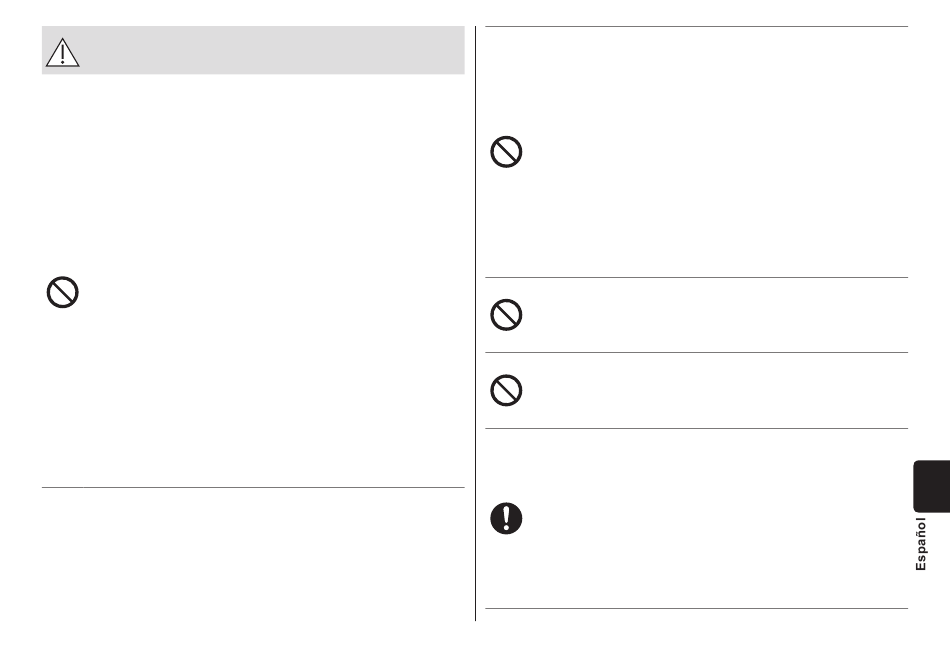Click the rule below the first right-column section
Screen dimensions: 950x668
696,277
